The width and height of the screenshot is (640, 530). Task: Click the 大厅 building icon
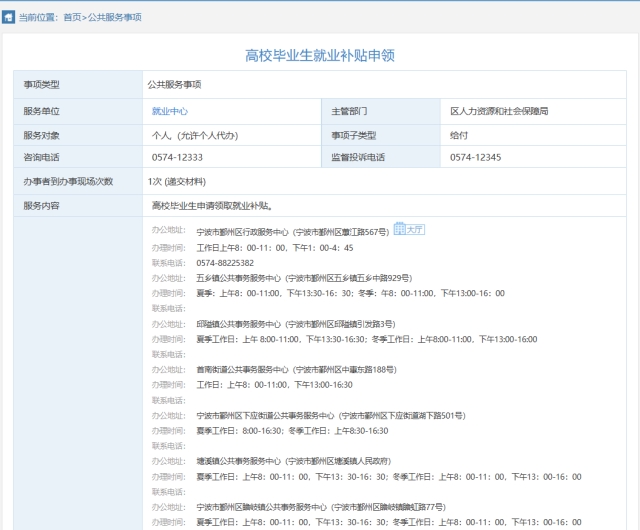tap(408, 229)
